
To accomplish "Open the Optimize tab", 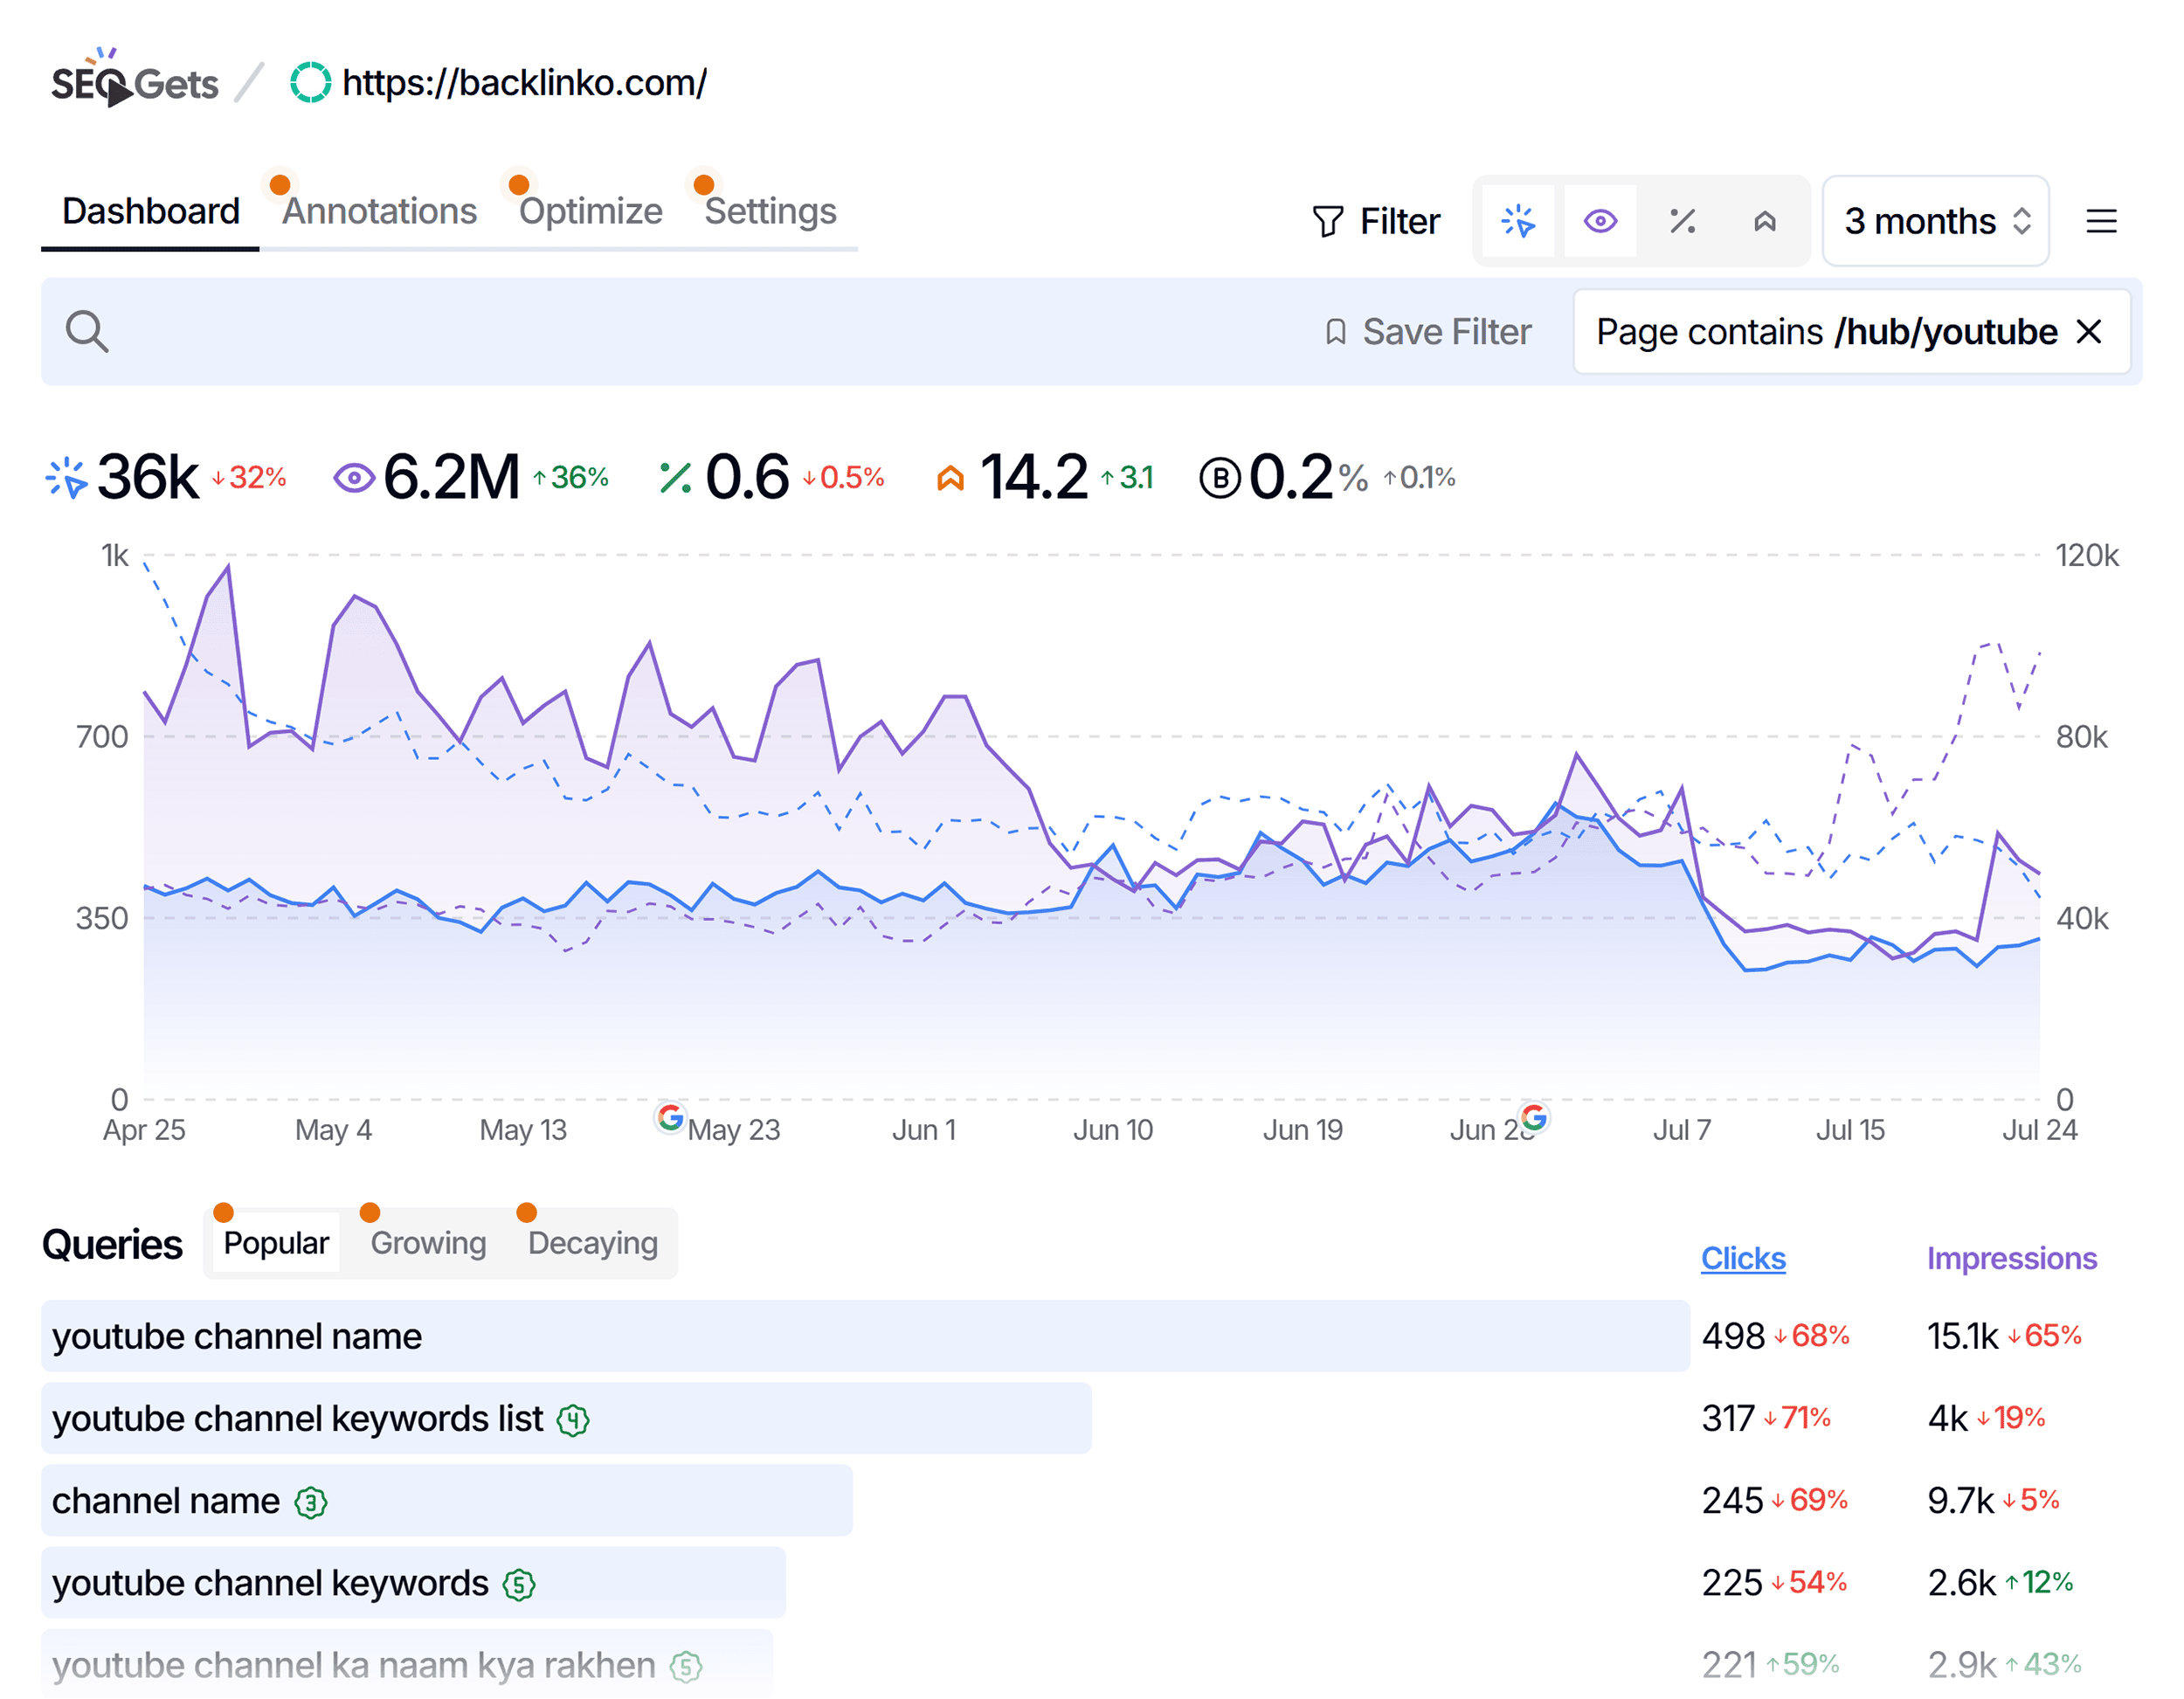I will tap(590, 211).
